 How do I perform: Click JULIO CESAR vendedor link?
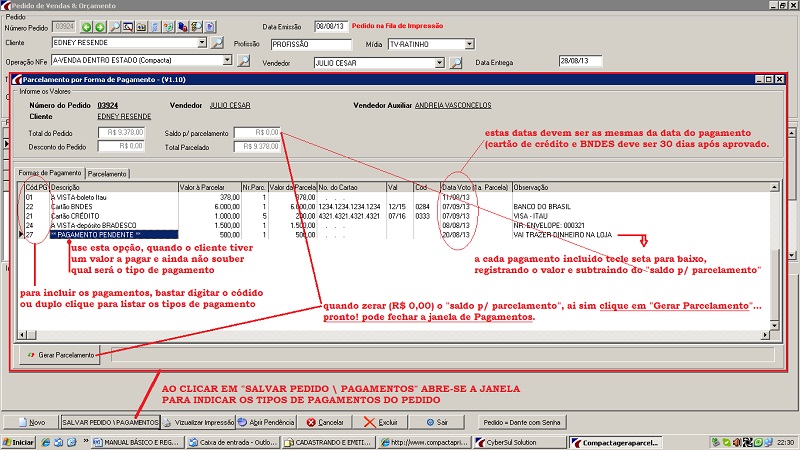(230, 105)
